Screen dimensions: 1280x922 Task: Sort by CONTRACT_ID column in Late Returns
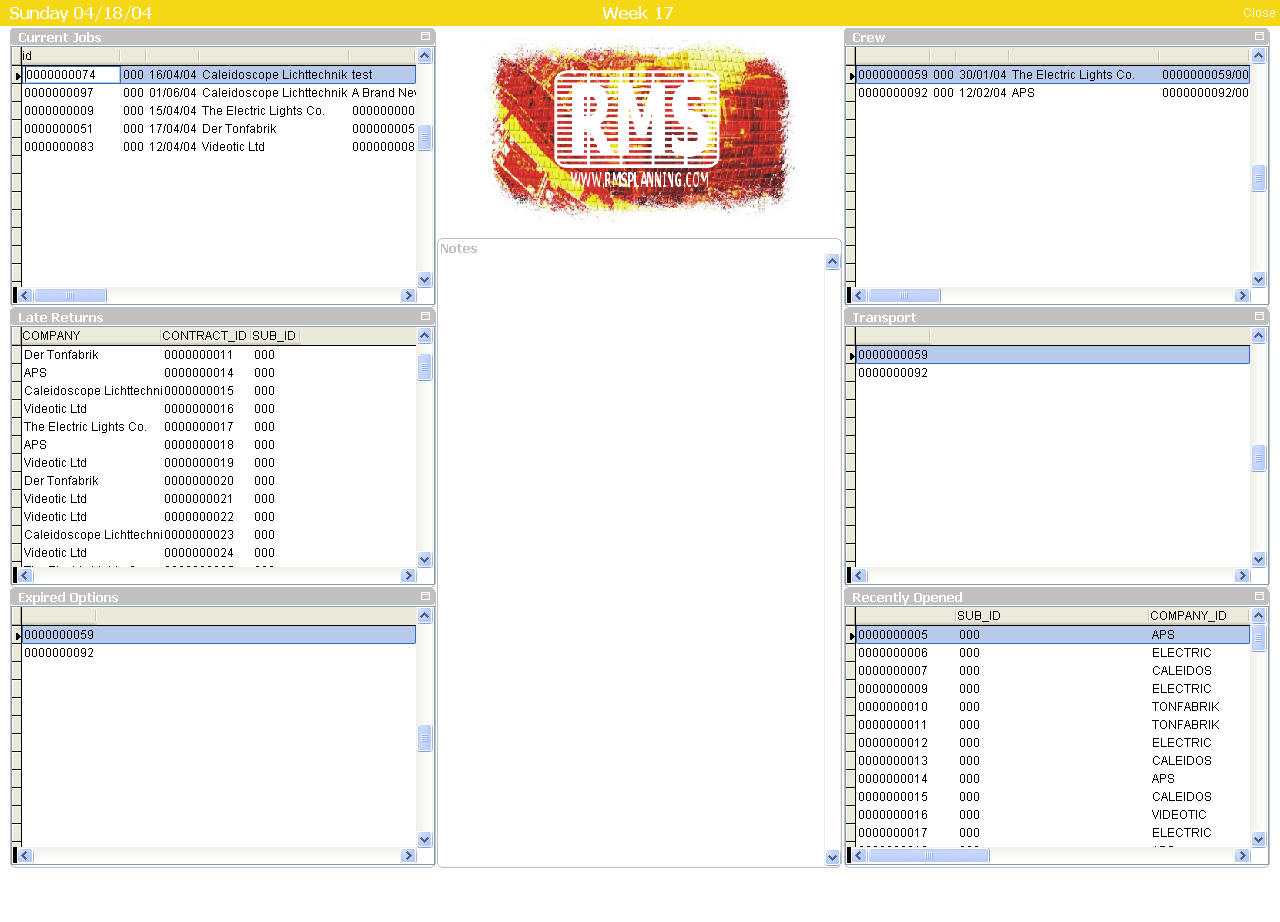pos(205,336)
